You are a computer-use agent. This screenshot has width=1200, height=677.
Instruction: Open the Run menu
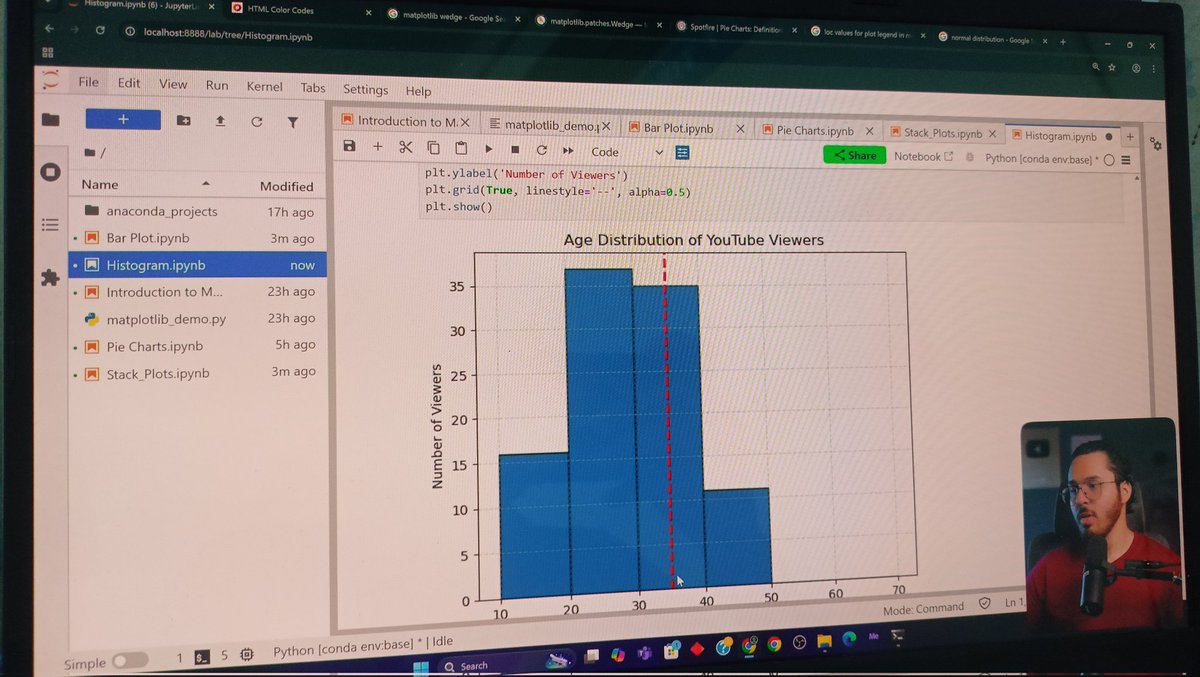point(217,85)
